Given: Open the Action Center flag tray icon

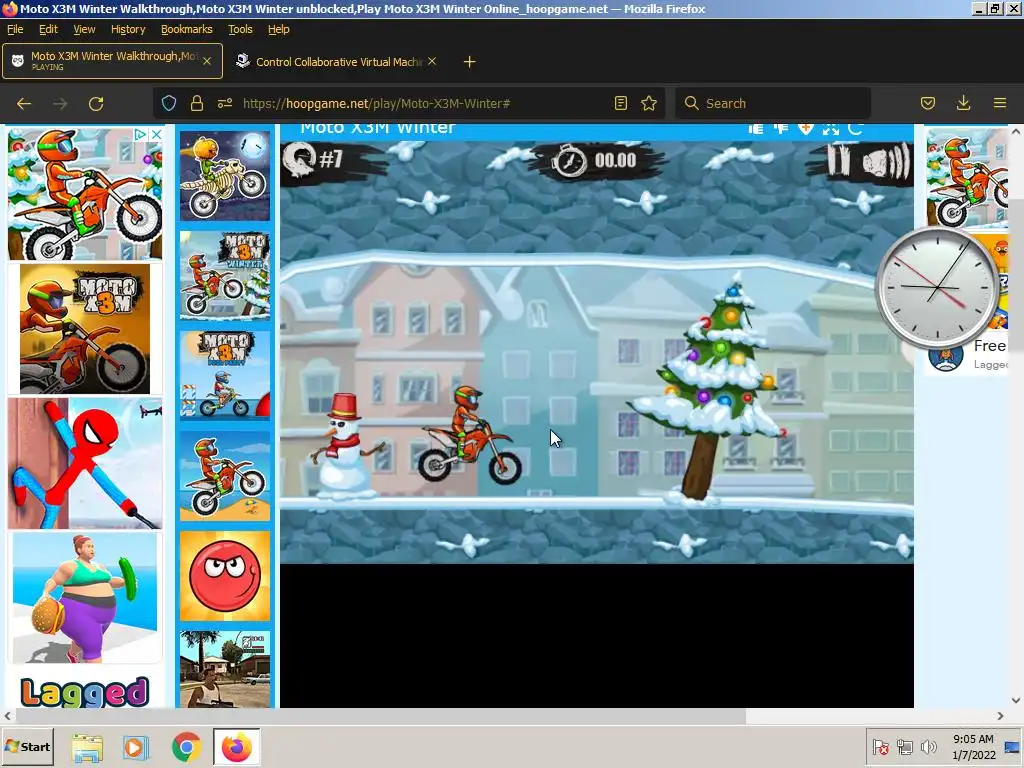Looking at the screenshot, I should [880, 747].
